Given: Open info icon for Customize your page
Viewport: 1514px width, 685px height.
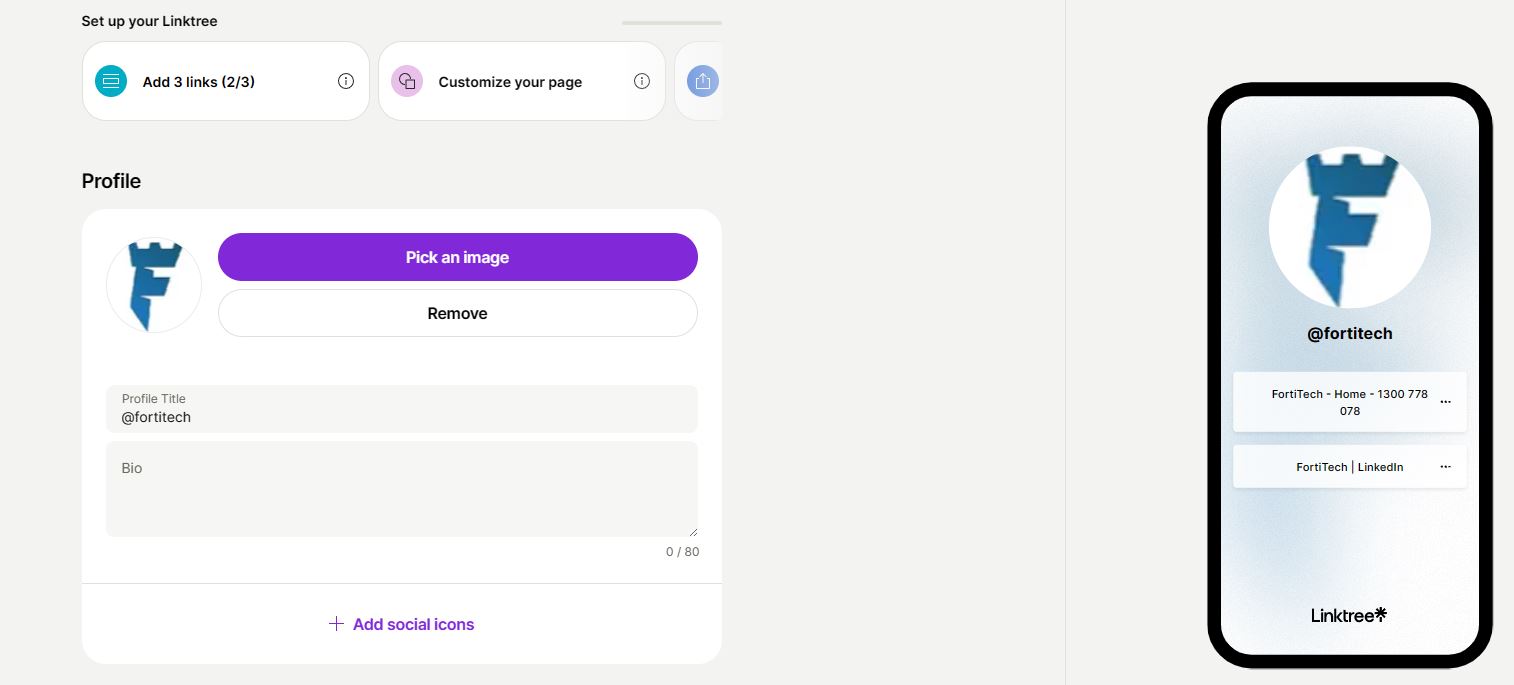Looking at the screenshot, I should 642,81.
